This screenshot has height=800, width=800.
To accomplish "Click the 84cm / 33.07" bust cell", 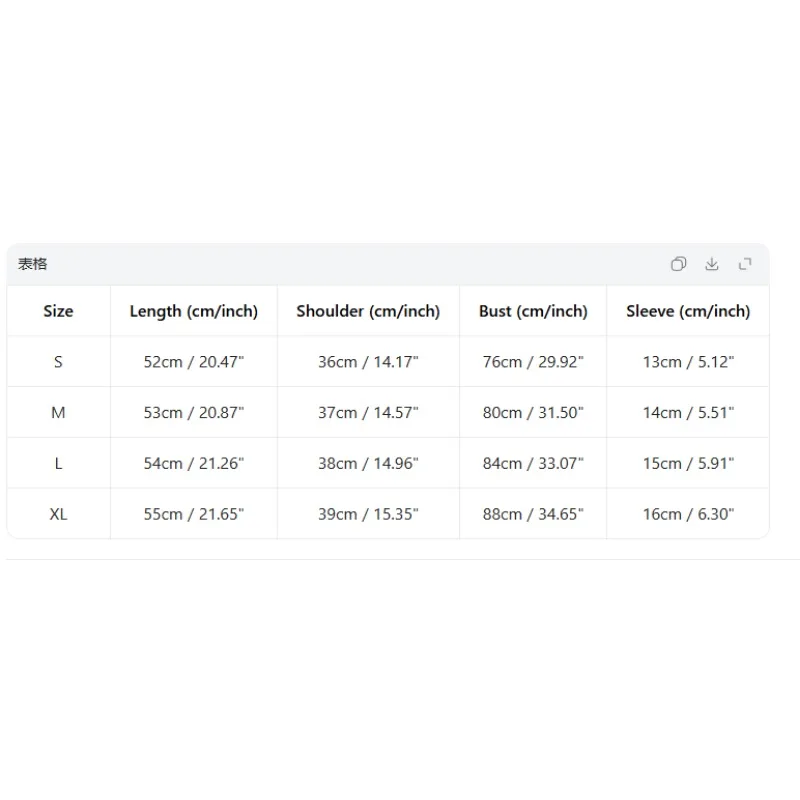I will click(x=533, y=463).
